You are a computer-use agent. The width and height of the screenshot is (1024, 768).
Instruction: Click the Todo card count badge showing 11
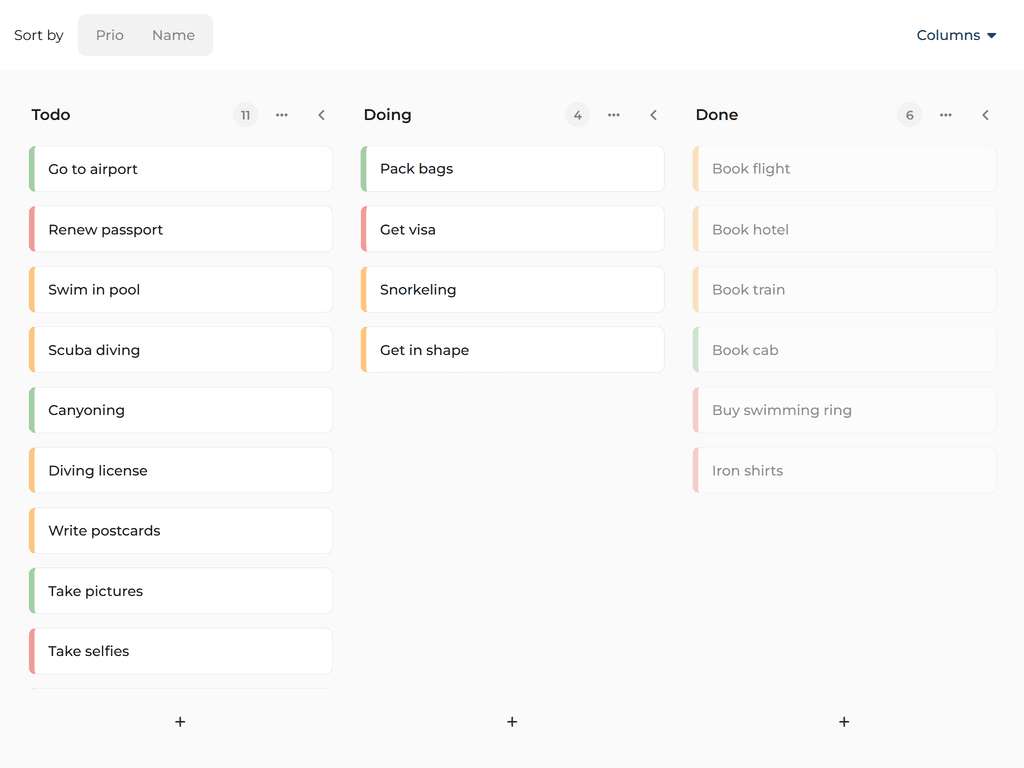[x=245, y=115]
